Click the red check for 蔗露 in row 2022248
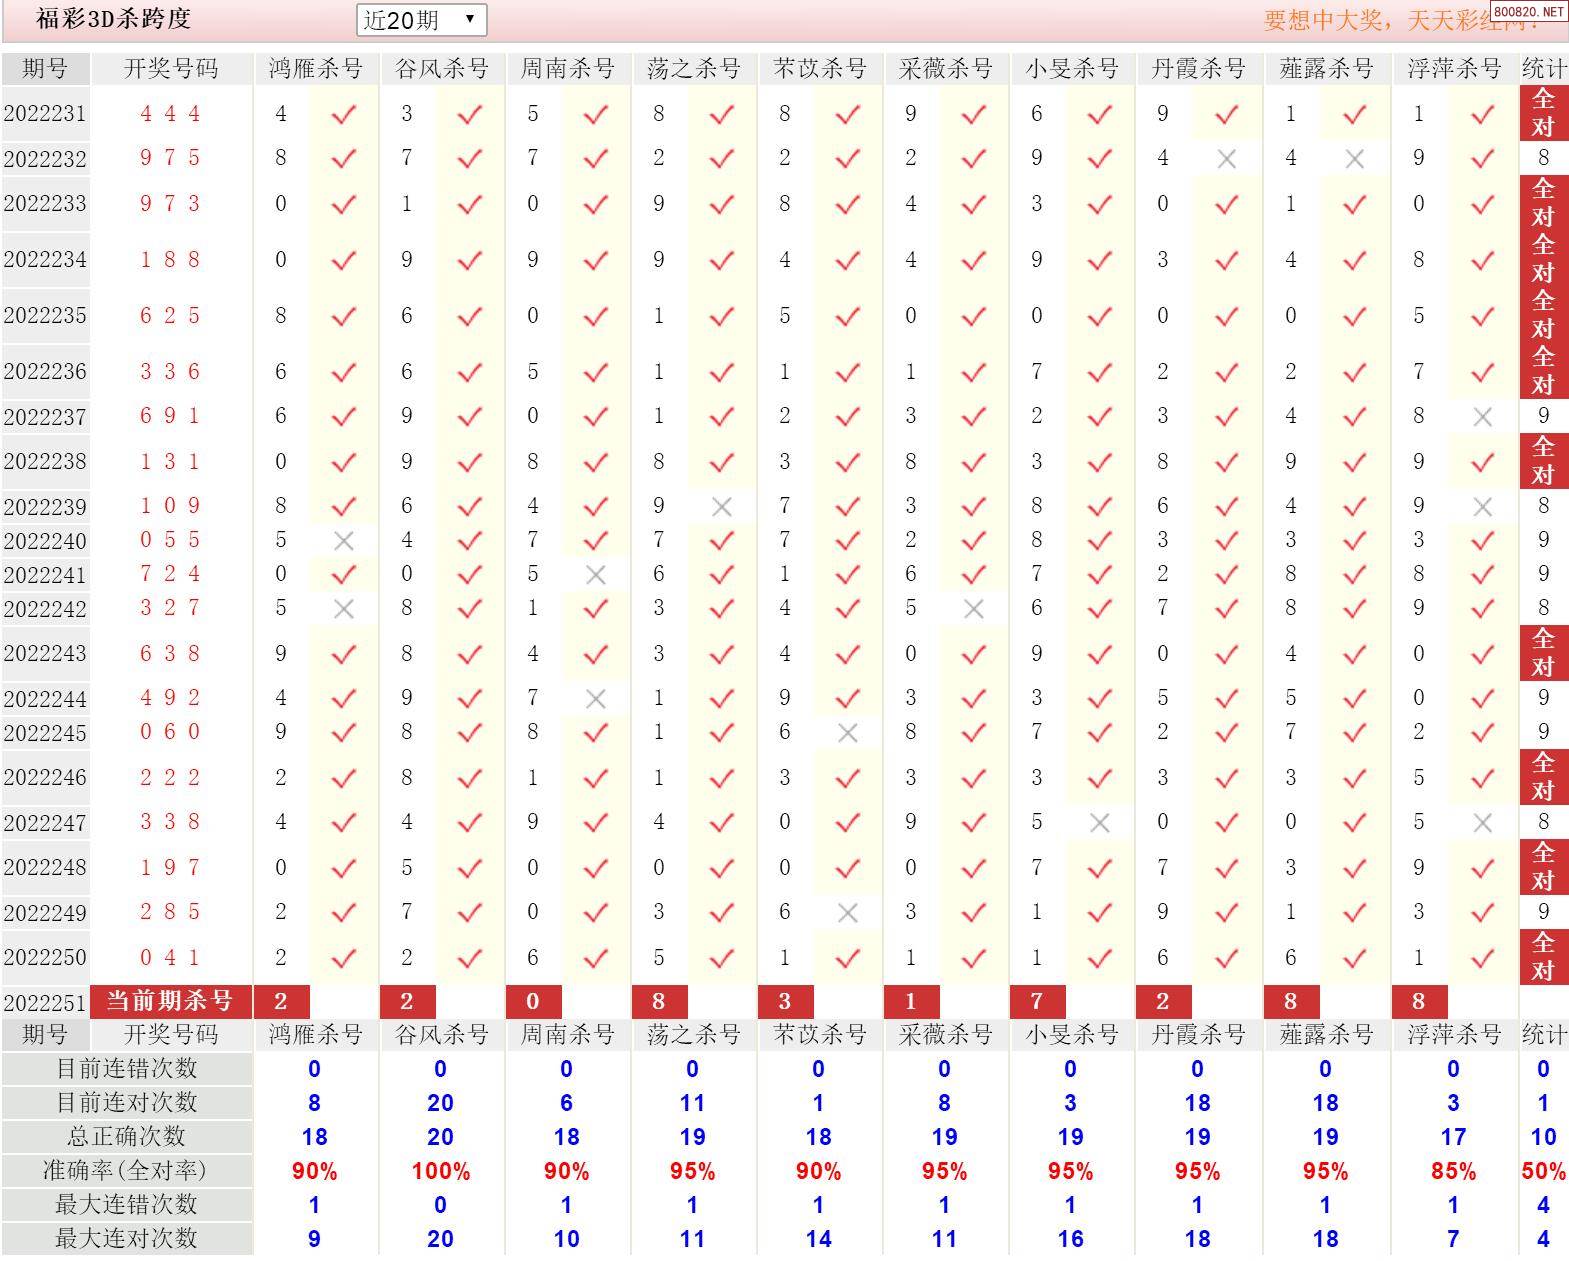 [1355, 869]
